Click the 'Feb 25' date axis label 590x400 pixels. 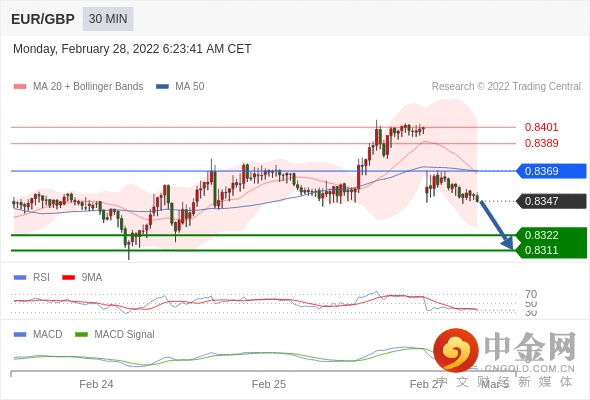click(x=269, y=384)
